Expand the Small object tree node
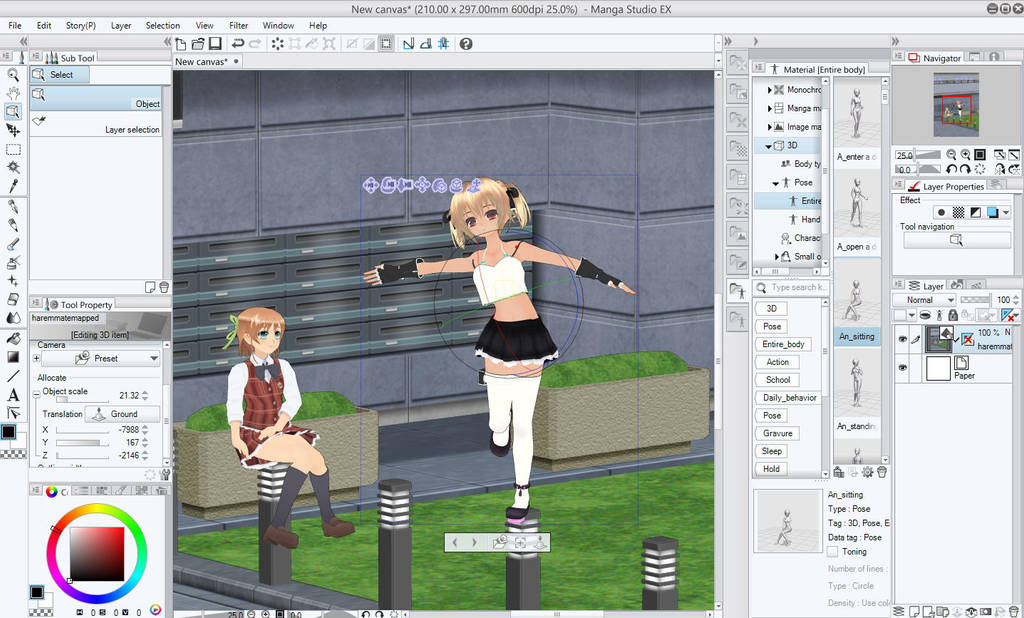The width and height of the screenshot is (1024, 618). pyautogui.click(x=776, y=257)
